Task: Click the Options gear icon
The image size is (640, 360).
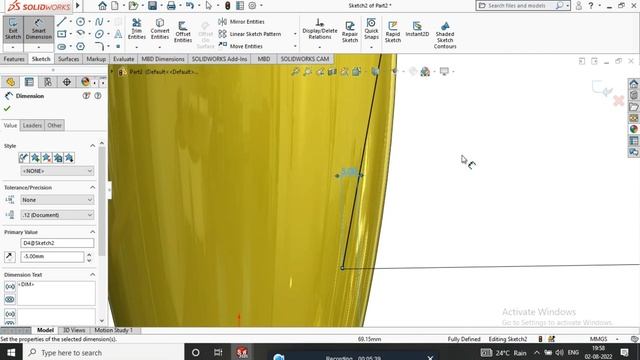Action: (x=252, y=6)
